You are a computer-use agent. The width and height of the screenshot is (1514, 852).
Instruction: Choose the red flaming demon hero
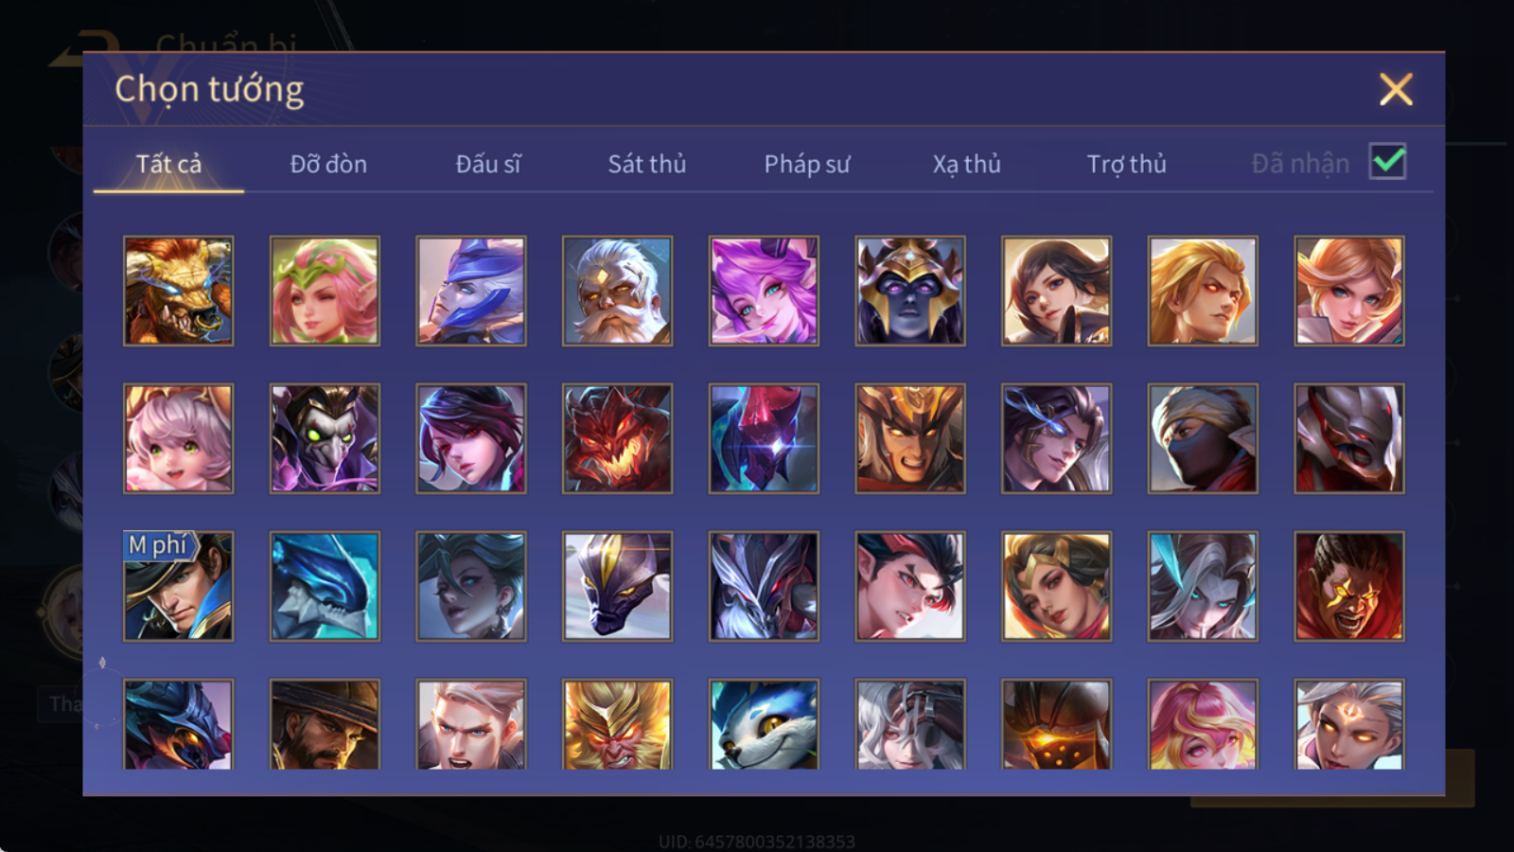pyautogui.click(x=617, y=439)
